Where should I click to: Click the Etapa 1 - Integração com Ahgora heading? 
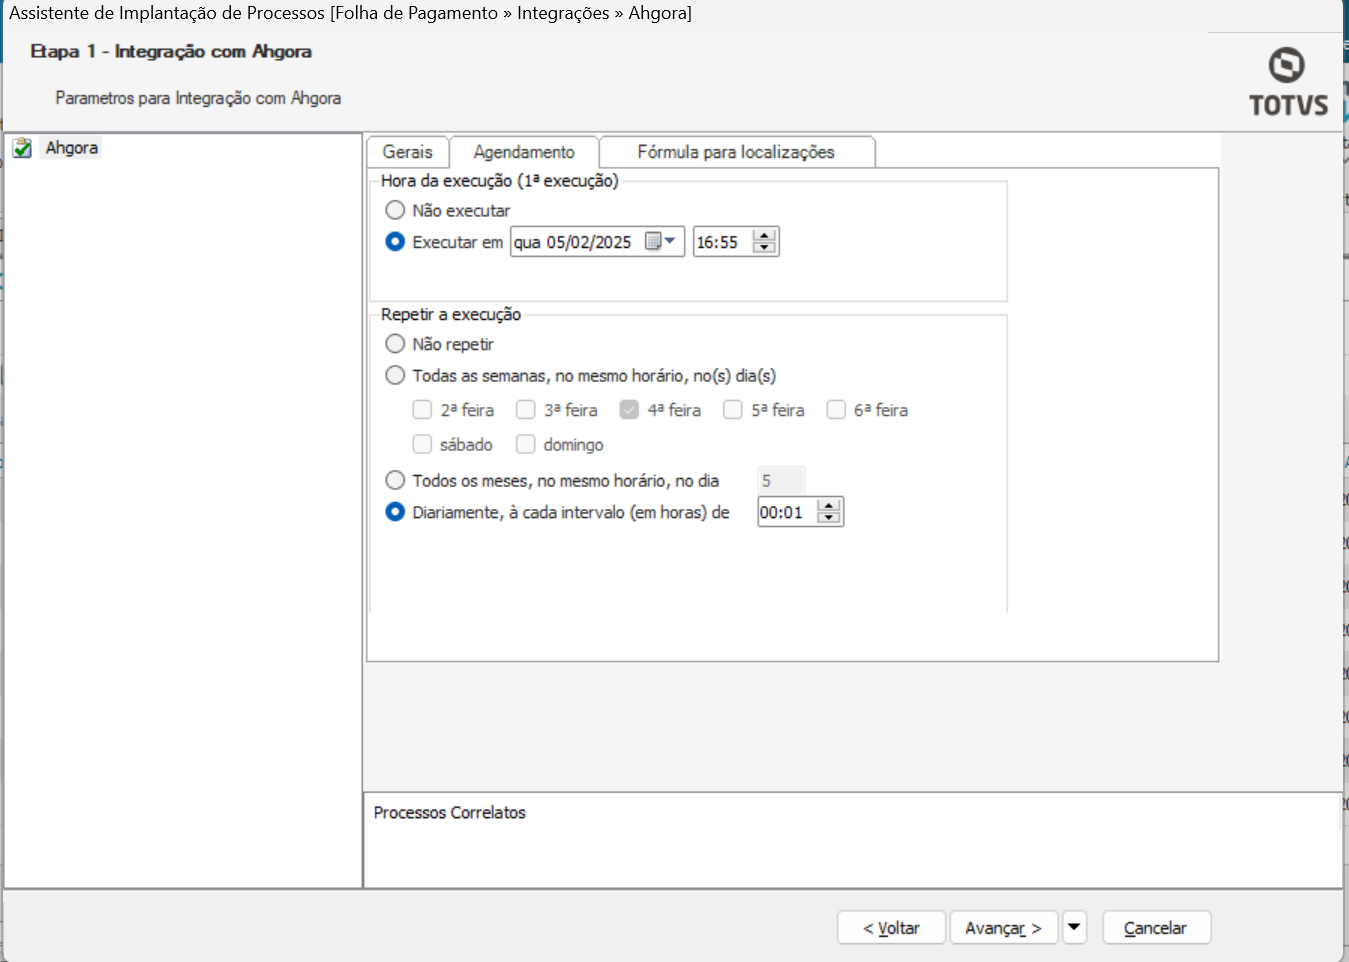coord(171,51)
